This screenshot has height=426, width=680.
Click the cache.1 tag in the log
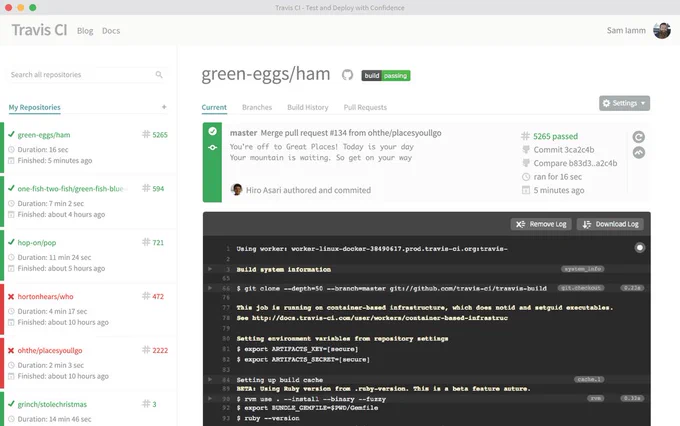(x=589, y=379)
